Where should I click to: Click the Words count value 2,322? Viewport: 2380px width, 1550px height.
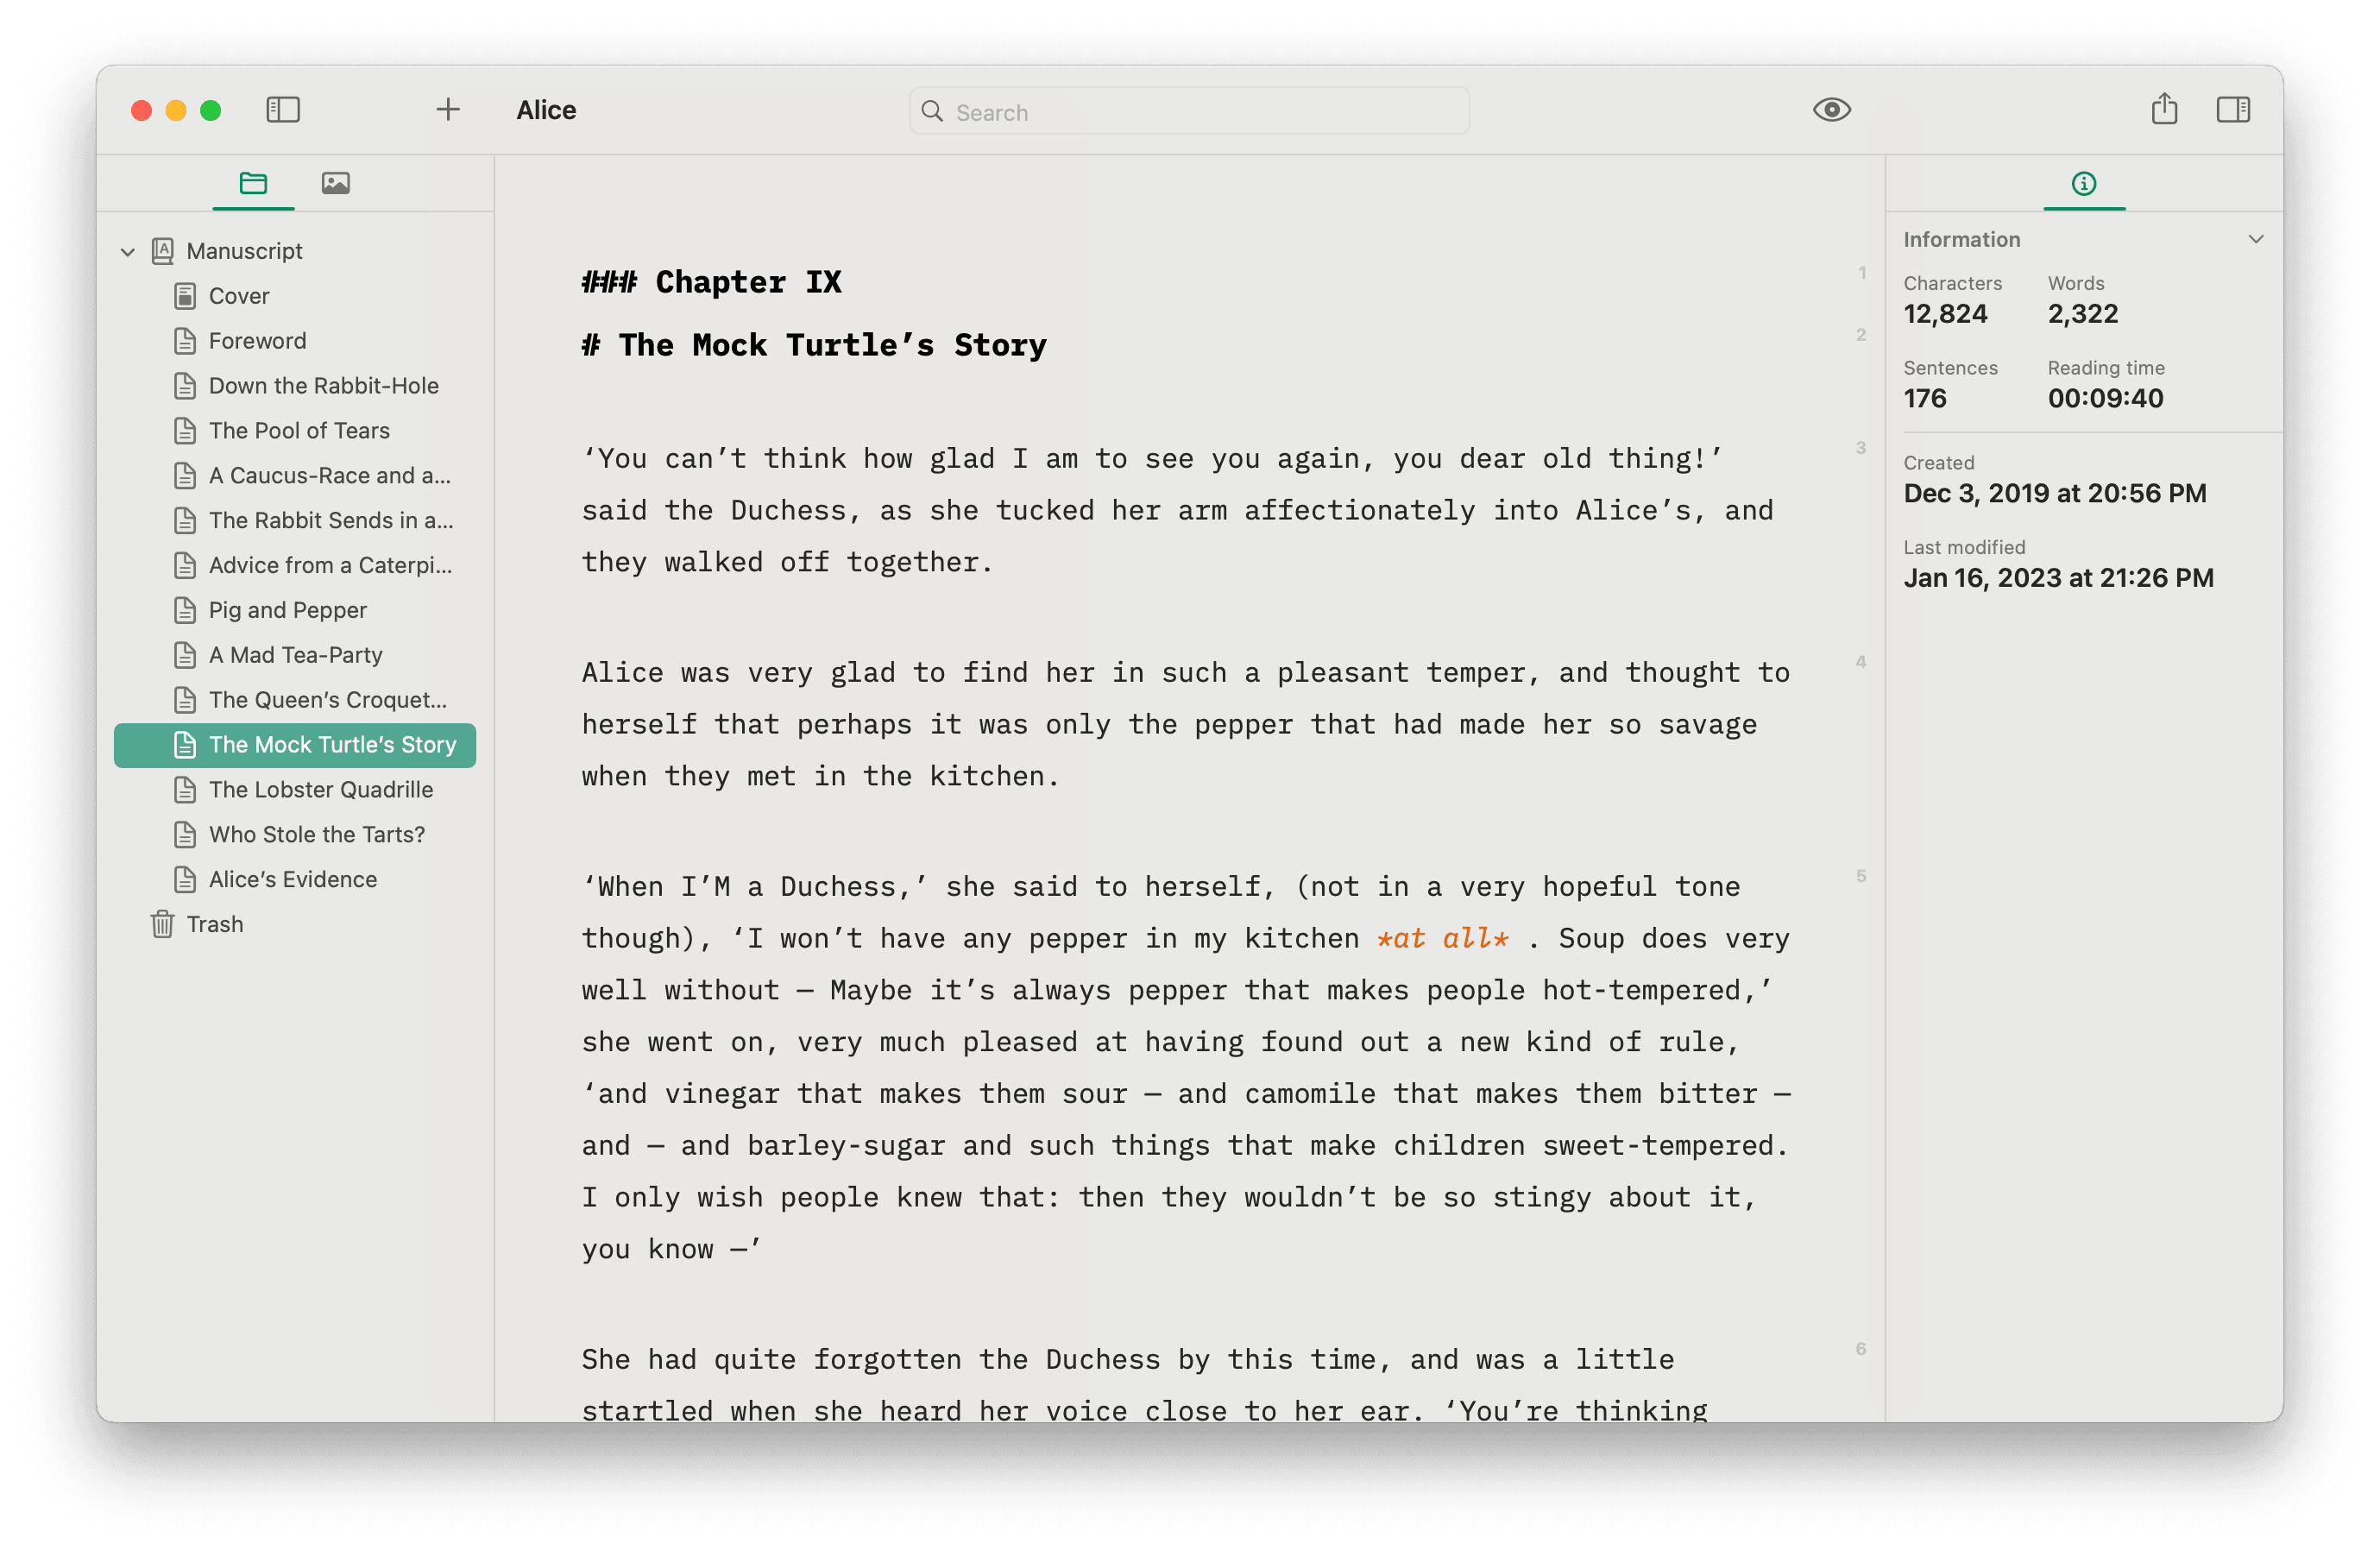pos(2083,314)
